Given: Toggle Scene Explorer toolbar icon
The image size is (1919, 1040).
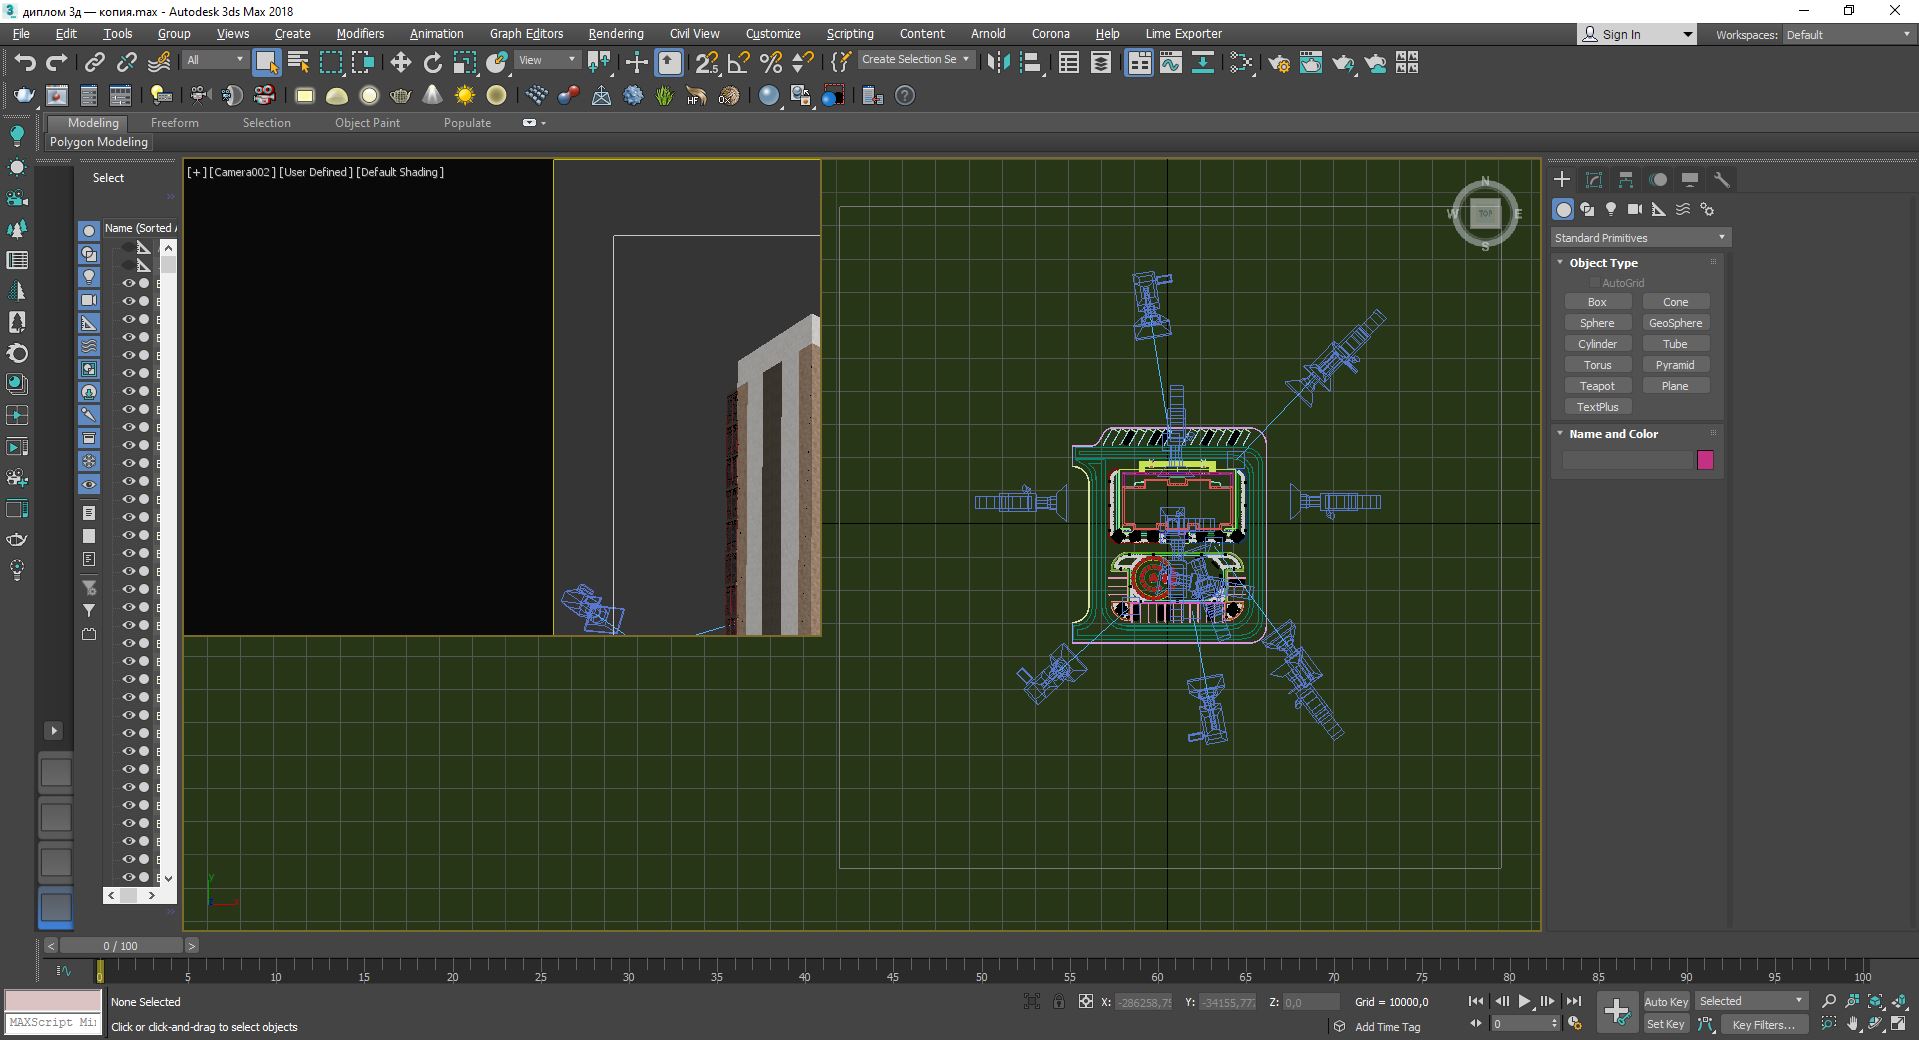Looking at the screenshot, I should coord(1069,63).
